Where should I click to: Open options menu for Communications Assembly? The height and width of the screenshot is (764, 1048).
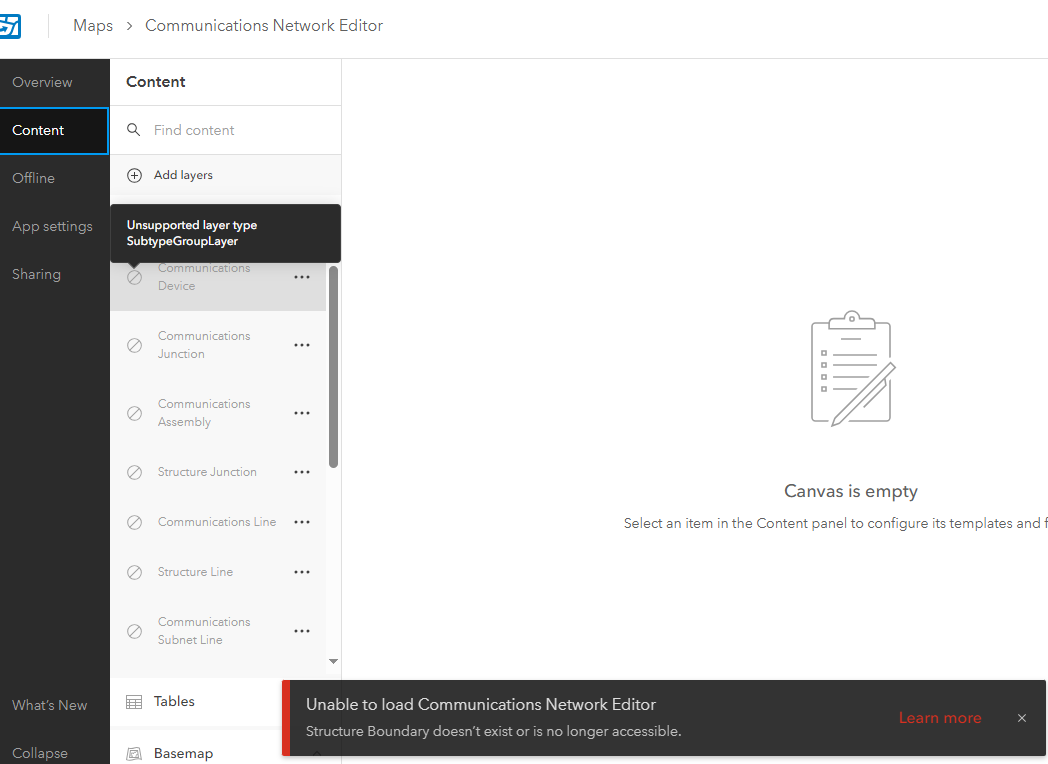pos(302,413)
